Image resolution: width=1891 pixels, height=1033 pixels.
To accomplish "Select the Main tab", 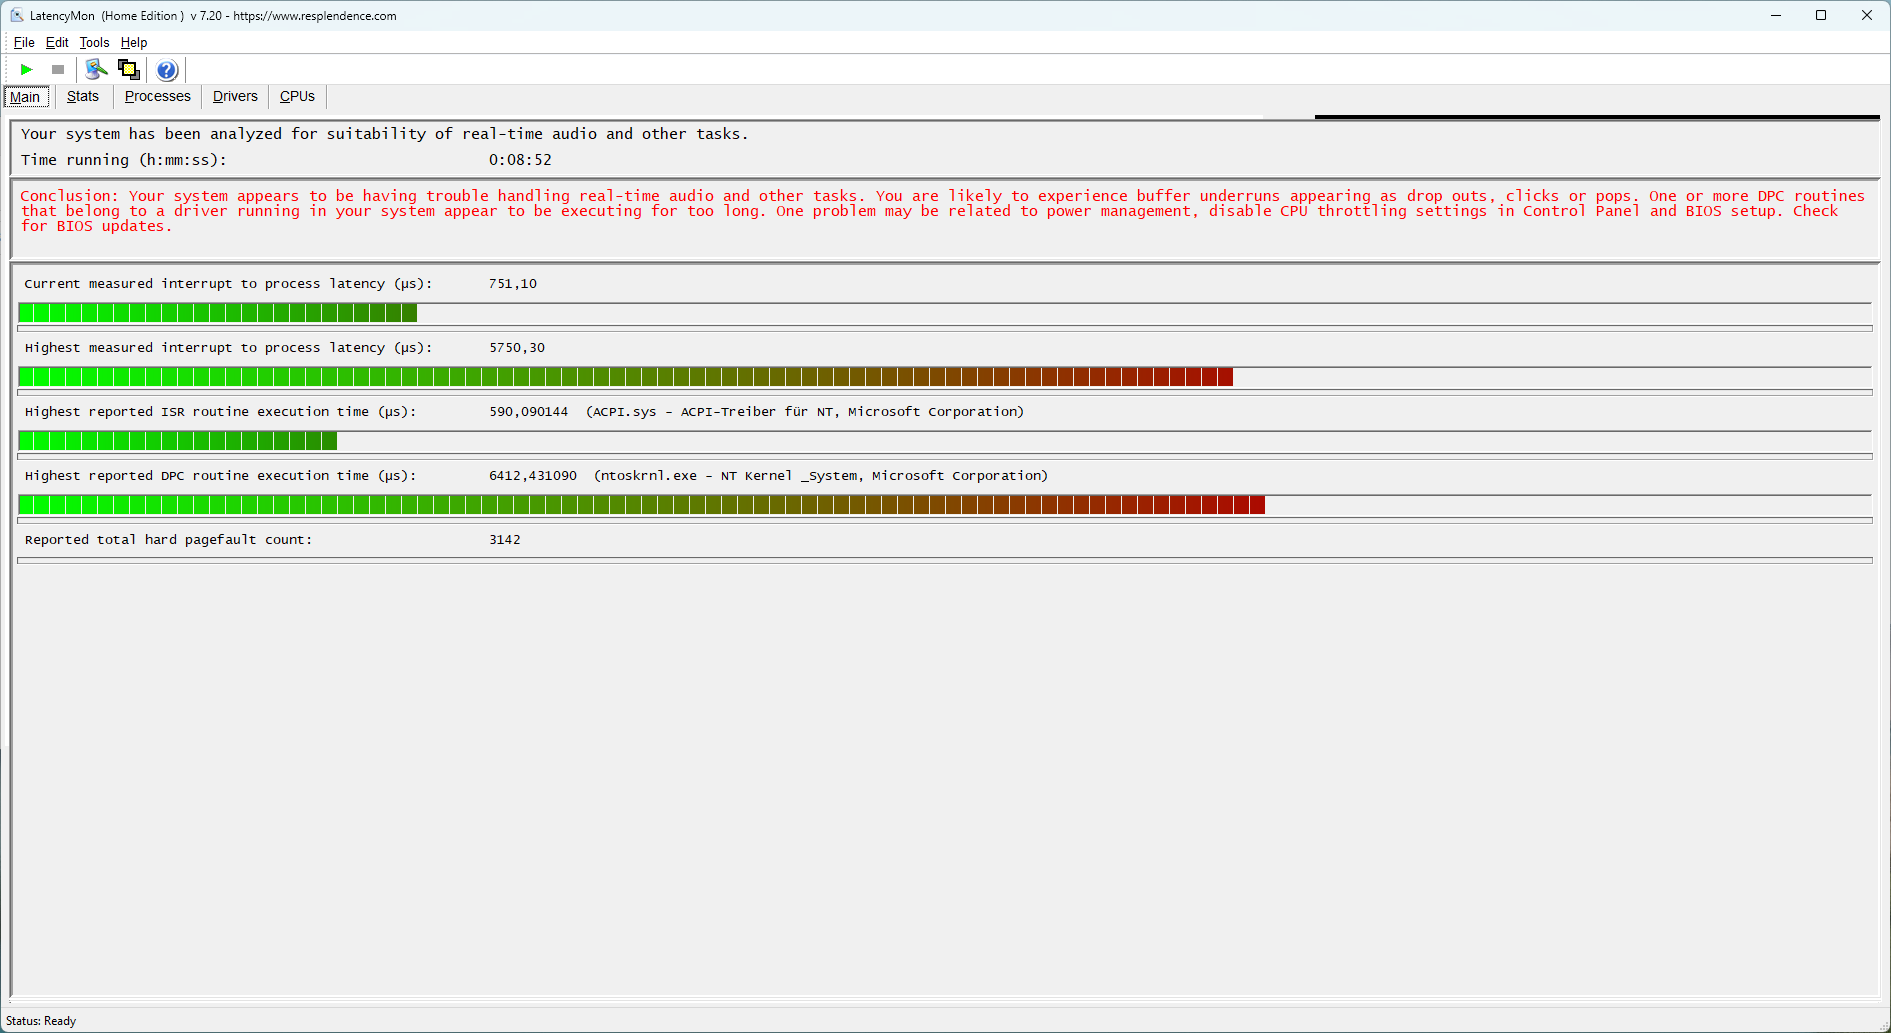I will click(x=26, y=97).
